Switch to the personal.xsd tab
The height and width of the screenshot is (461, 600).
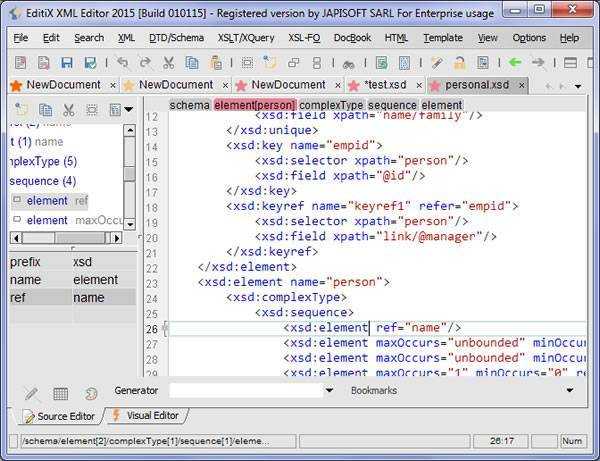click(x=477, y=85)
